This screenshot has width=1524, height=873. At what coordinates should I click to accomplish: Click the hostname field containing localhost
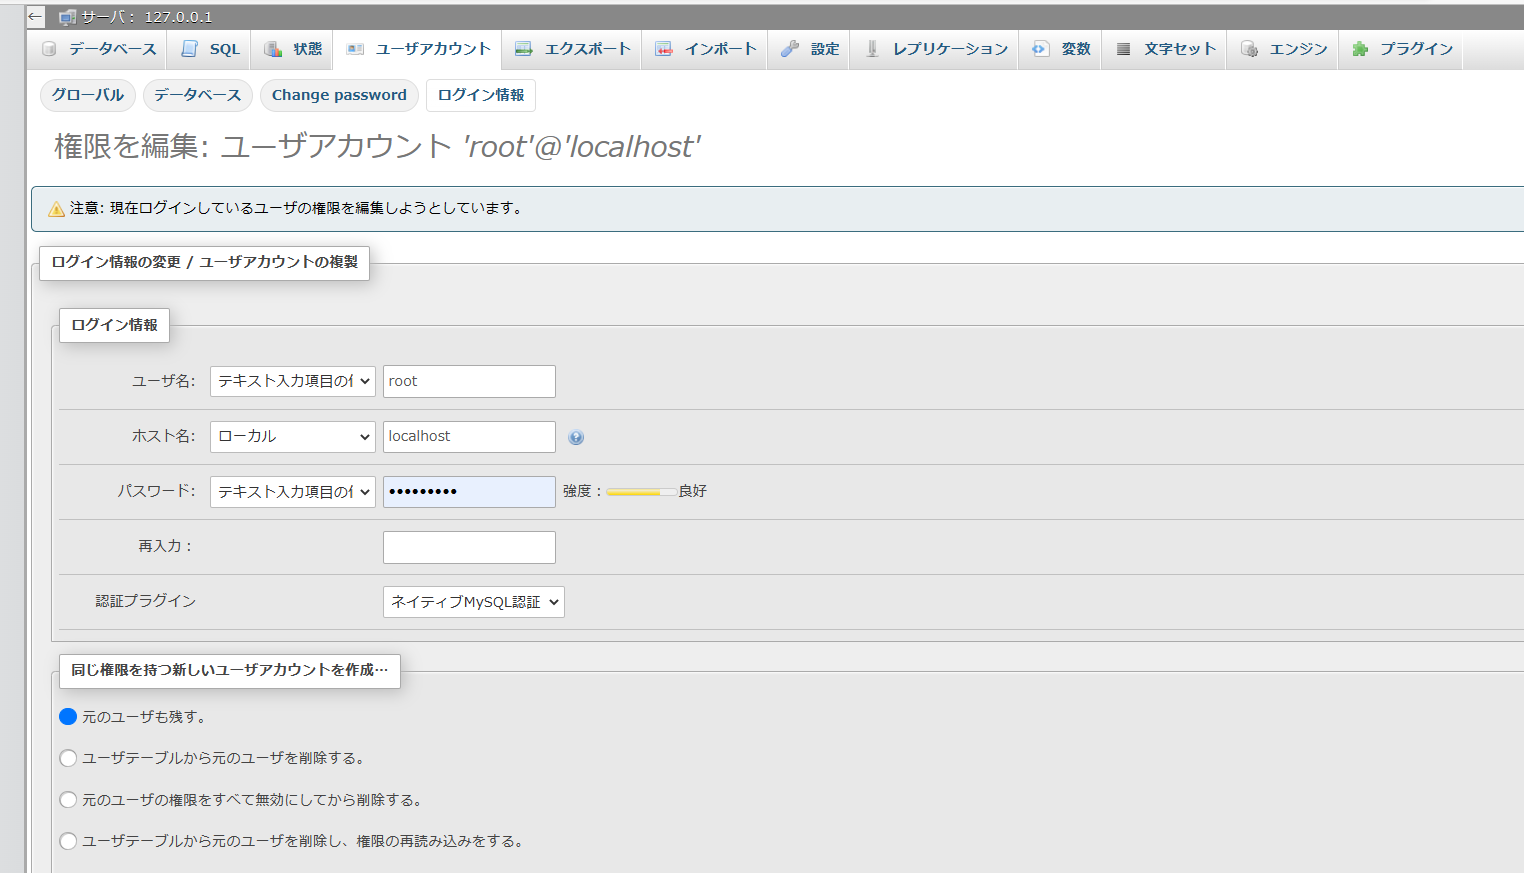469,437
